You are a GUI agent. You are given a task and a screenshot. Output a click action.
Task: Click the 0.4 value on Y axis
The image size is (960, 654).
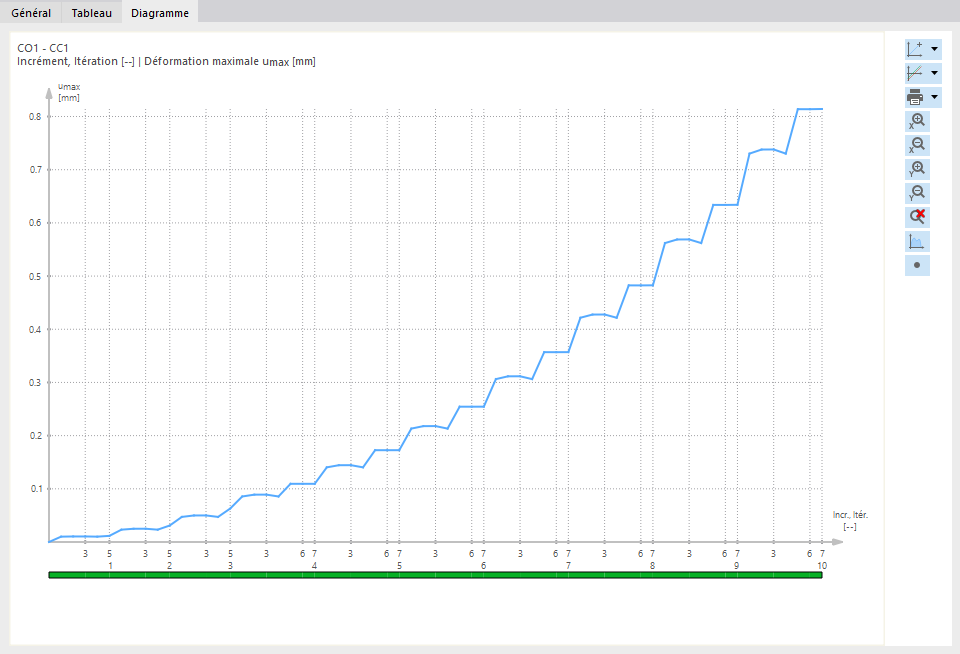click(x=36, y=329)
